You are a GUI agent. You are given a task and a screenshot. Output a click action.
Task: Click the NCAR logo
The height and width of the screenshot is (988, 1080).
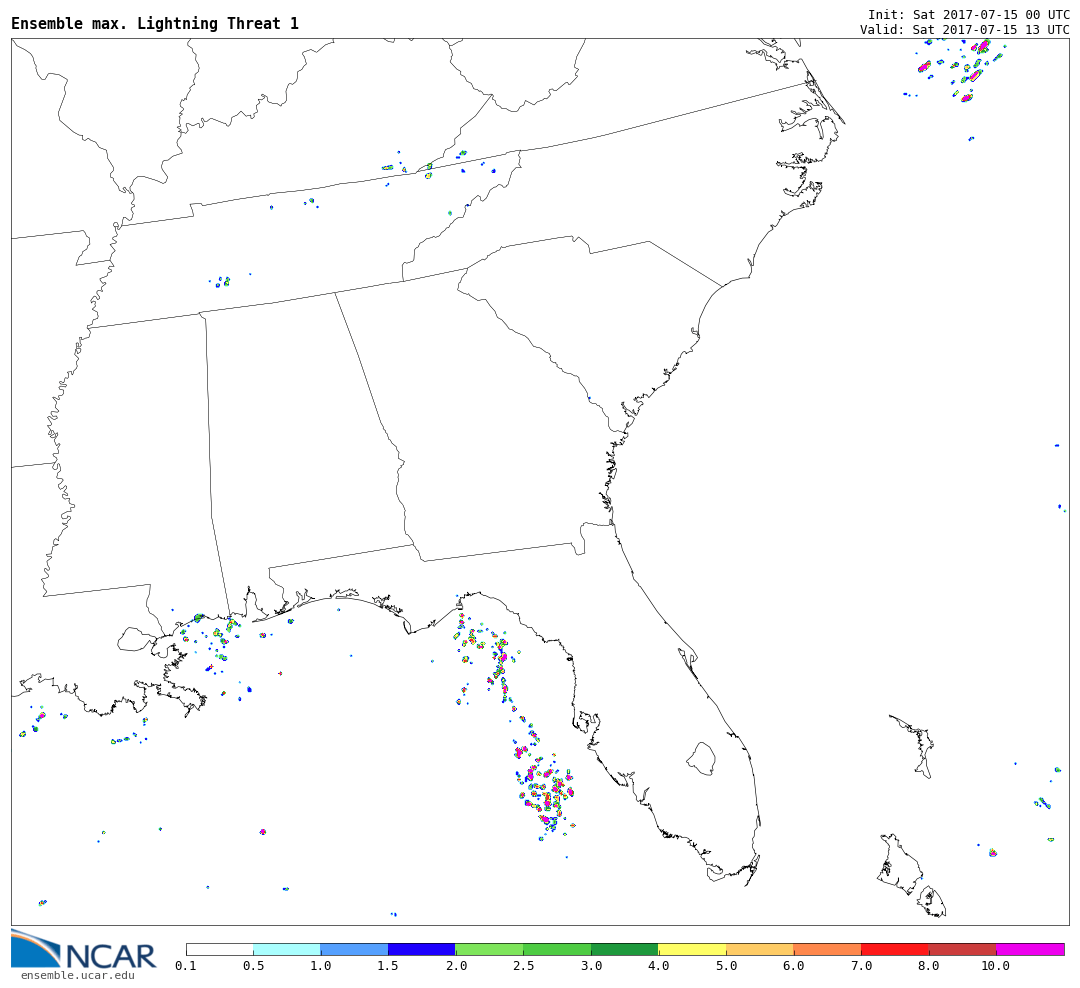pyautogui.click(x=83, y=949)
